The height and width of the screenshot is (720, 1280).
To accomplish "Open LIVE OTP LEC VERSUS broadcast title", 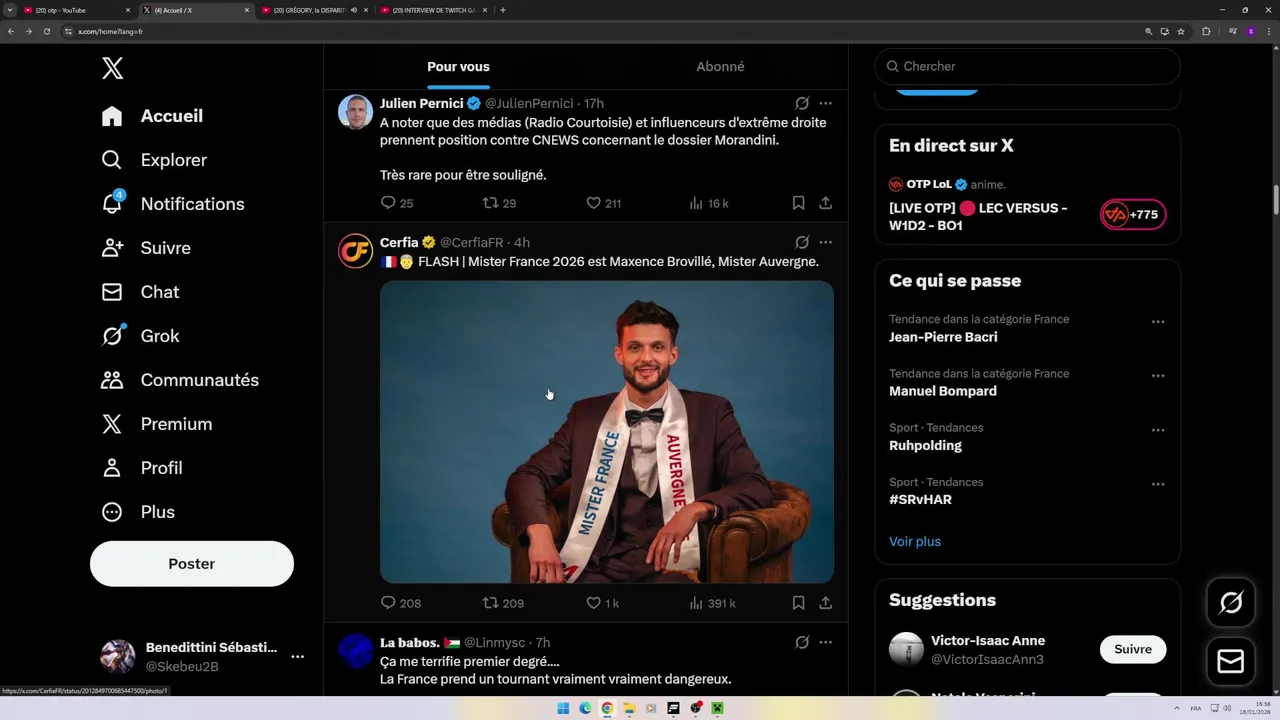I will point(978,217).
